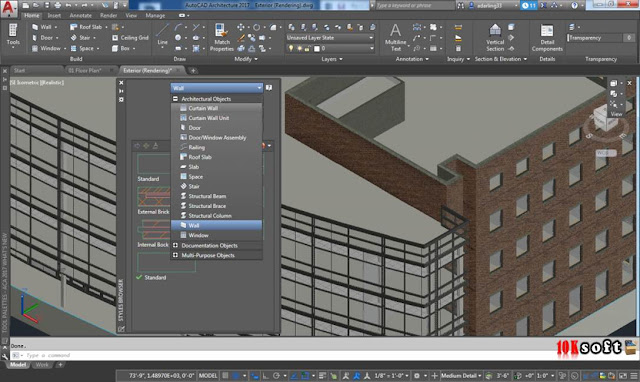Open the Annotate ribbon tab
The height and width of the screenshot is (382, 640).
click(80, 16)
